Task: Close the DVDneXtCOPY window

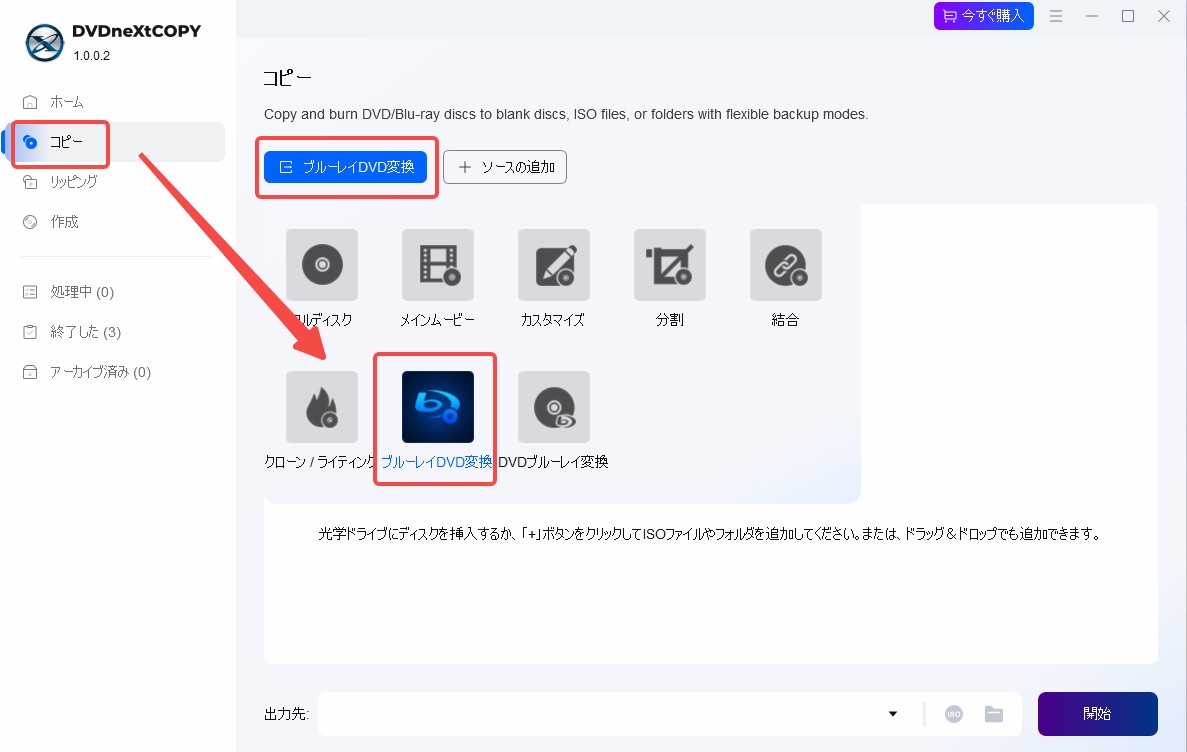Action: [x=1164, y=16]
